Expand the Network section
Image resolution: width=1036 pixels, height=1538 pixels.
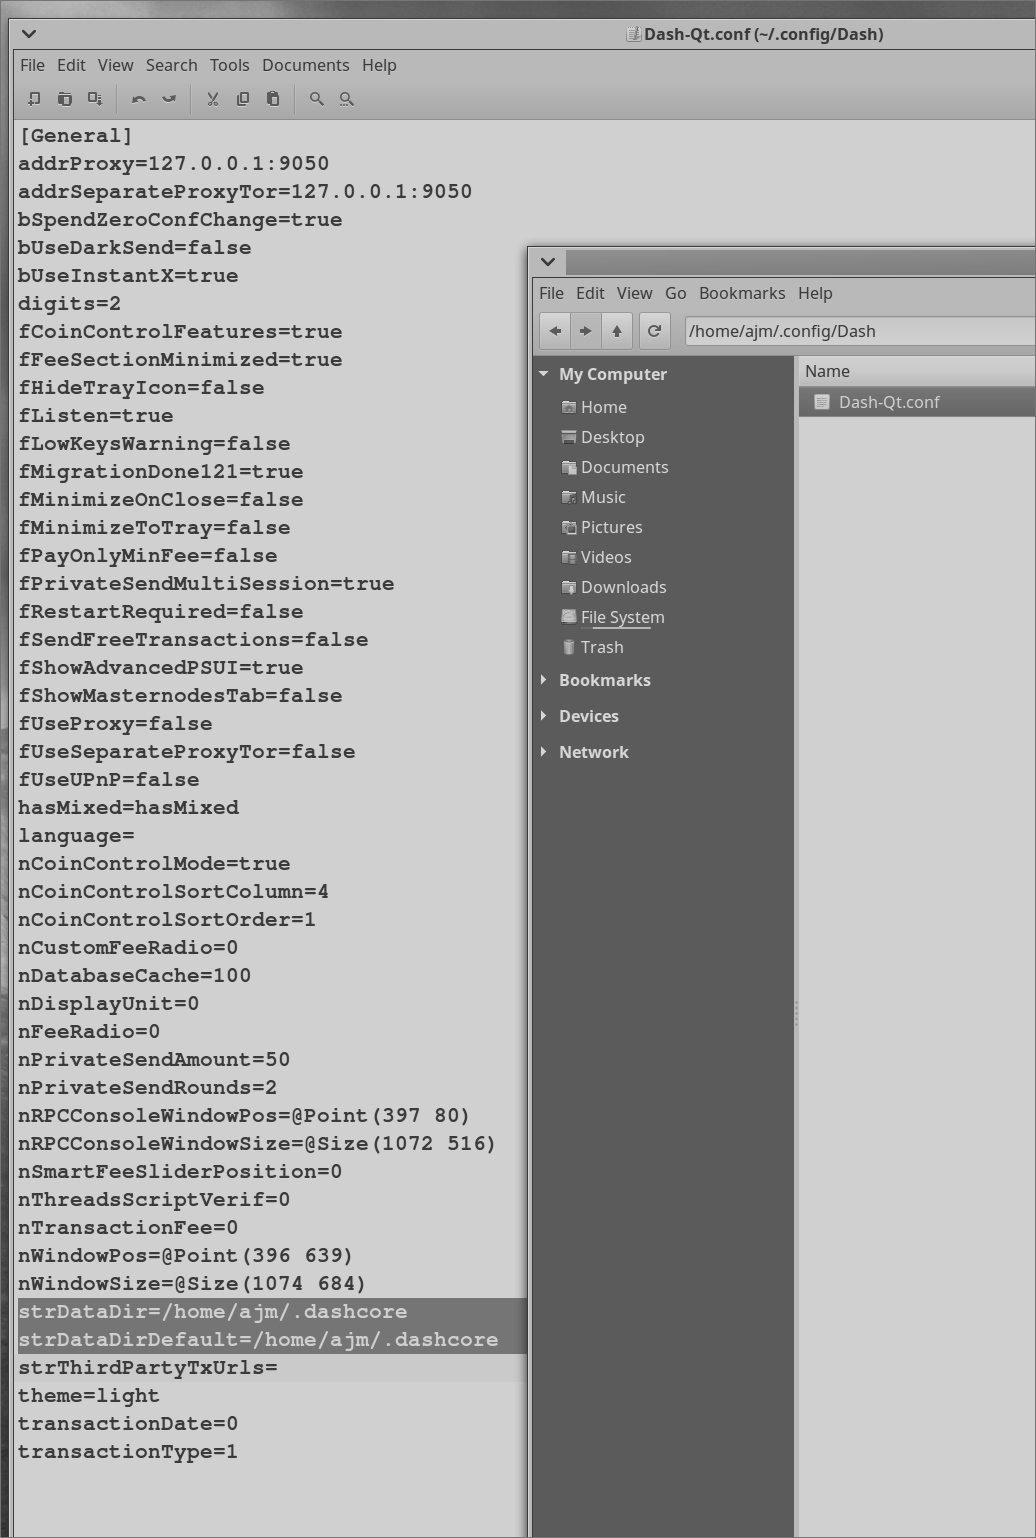click(x=544, y=752)
